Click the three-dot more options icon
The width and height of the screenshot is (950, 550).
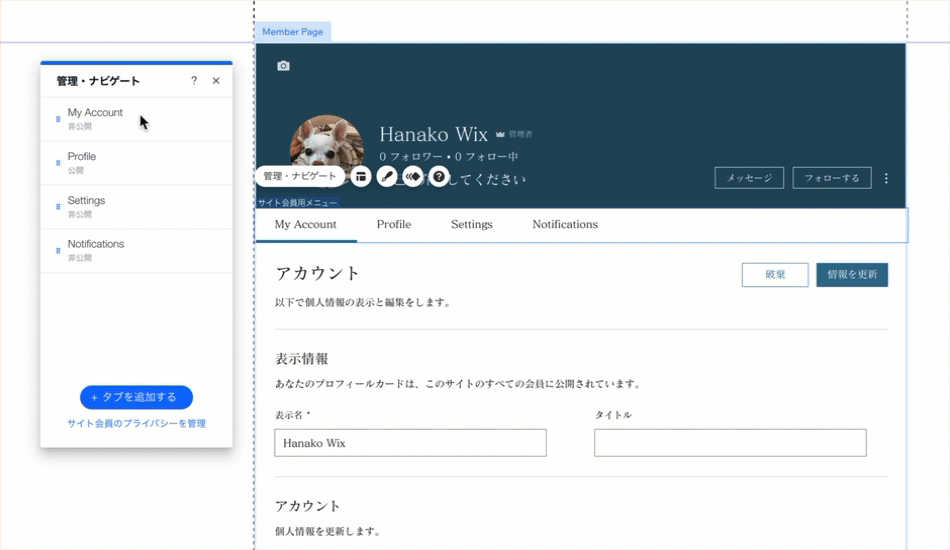[x=886, y=178]
